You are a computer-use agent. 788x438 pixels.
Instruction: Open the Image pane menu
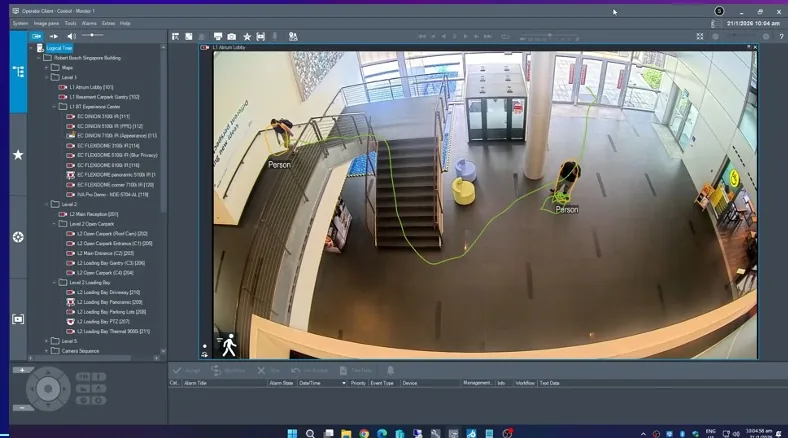point(46,23)
